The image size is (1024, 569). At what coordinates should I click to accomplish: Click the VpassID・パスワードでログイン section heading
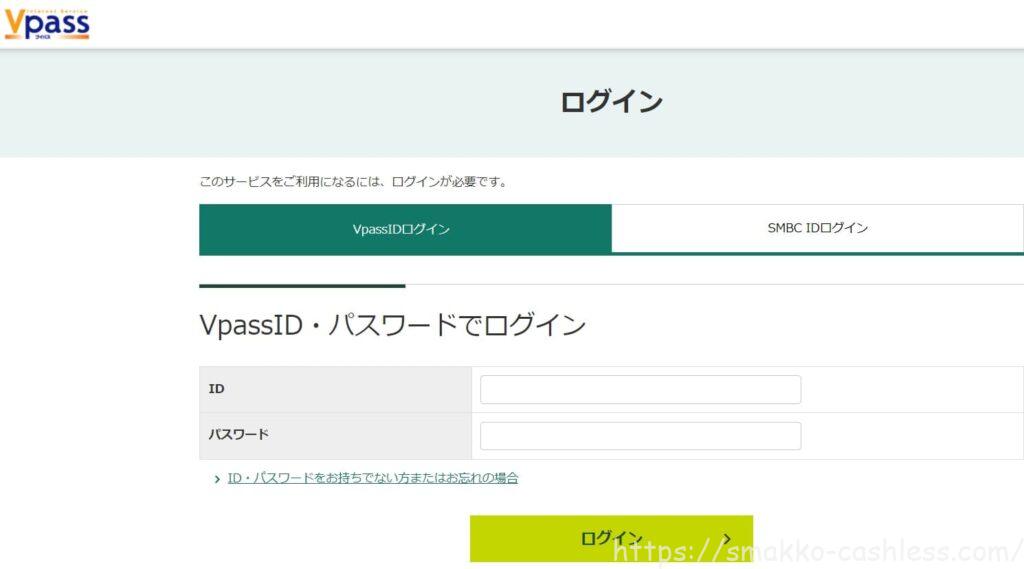392,325
